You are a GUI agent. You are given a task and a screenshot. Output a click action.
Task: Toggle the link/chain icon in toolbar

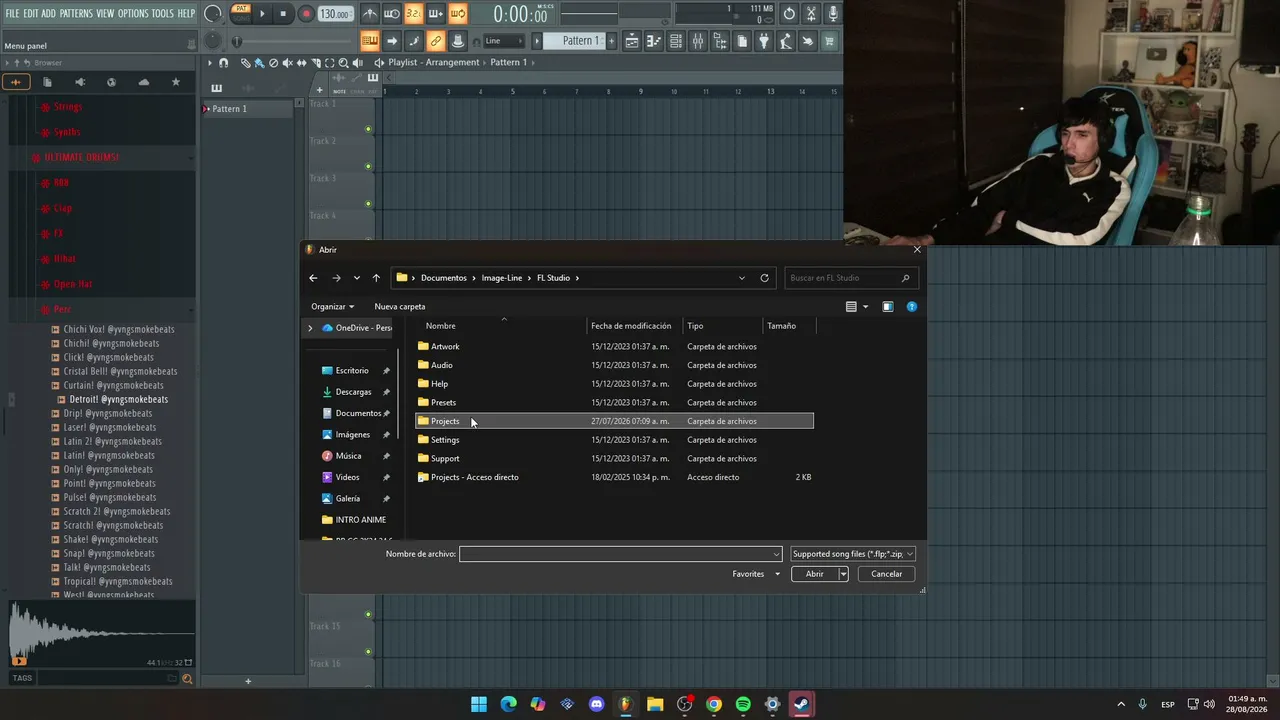[x=435, y=41]
